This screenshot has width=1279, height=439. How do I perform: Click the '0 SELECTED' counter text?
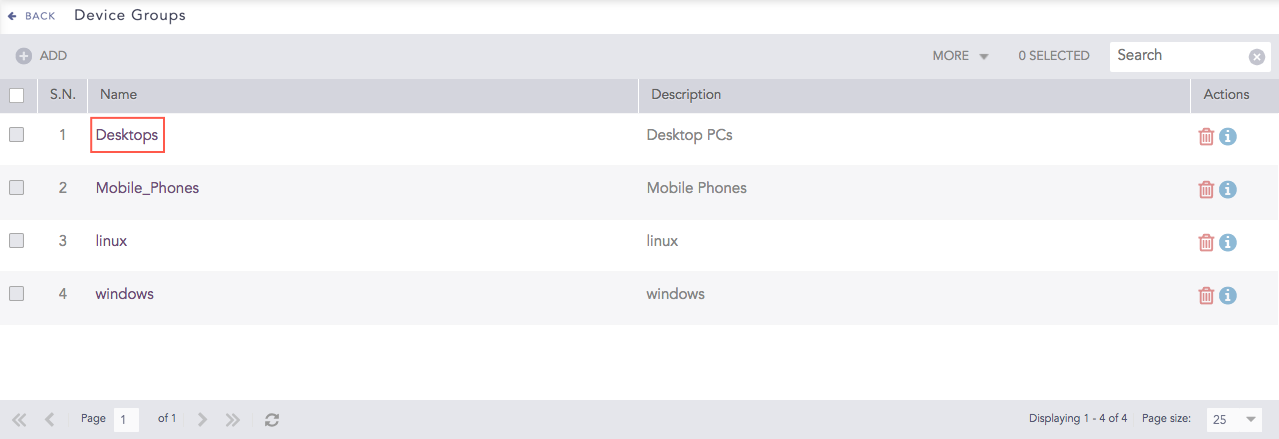coord(1054,56)
